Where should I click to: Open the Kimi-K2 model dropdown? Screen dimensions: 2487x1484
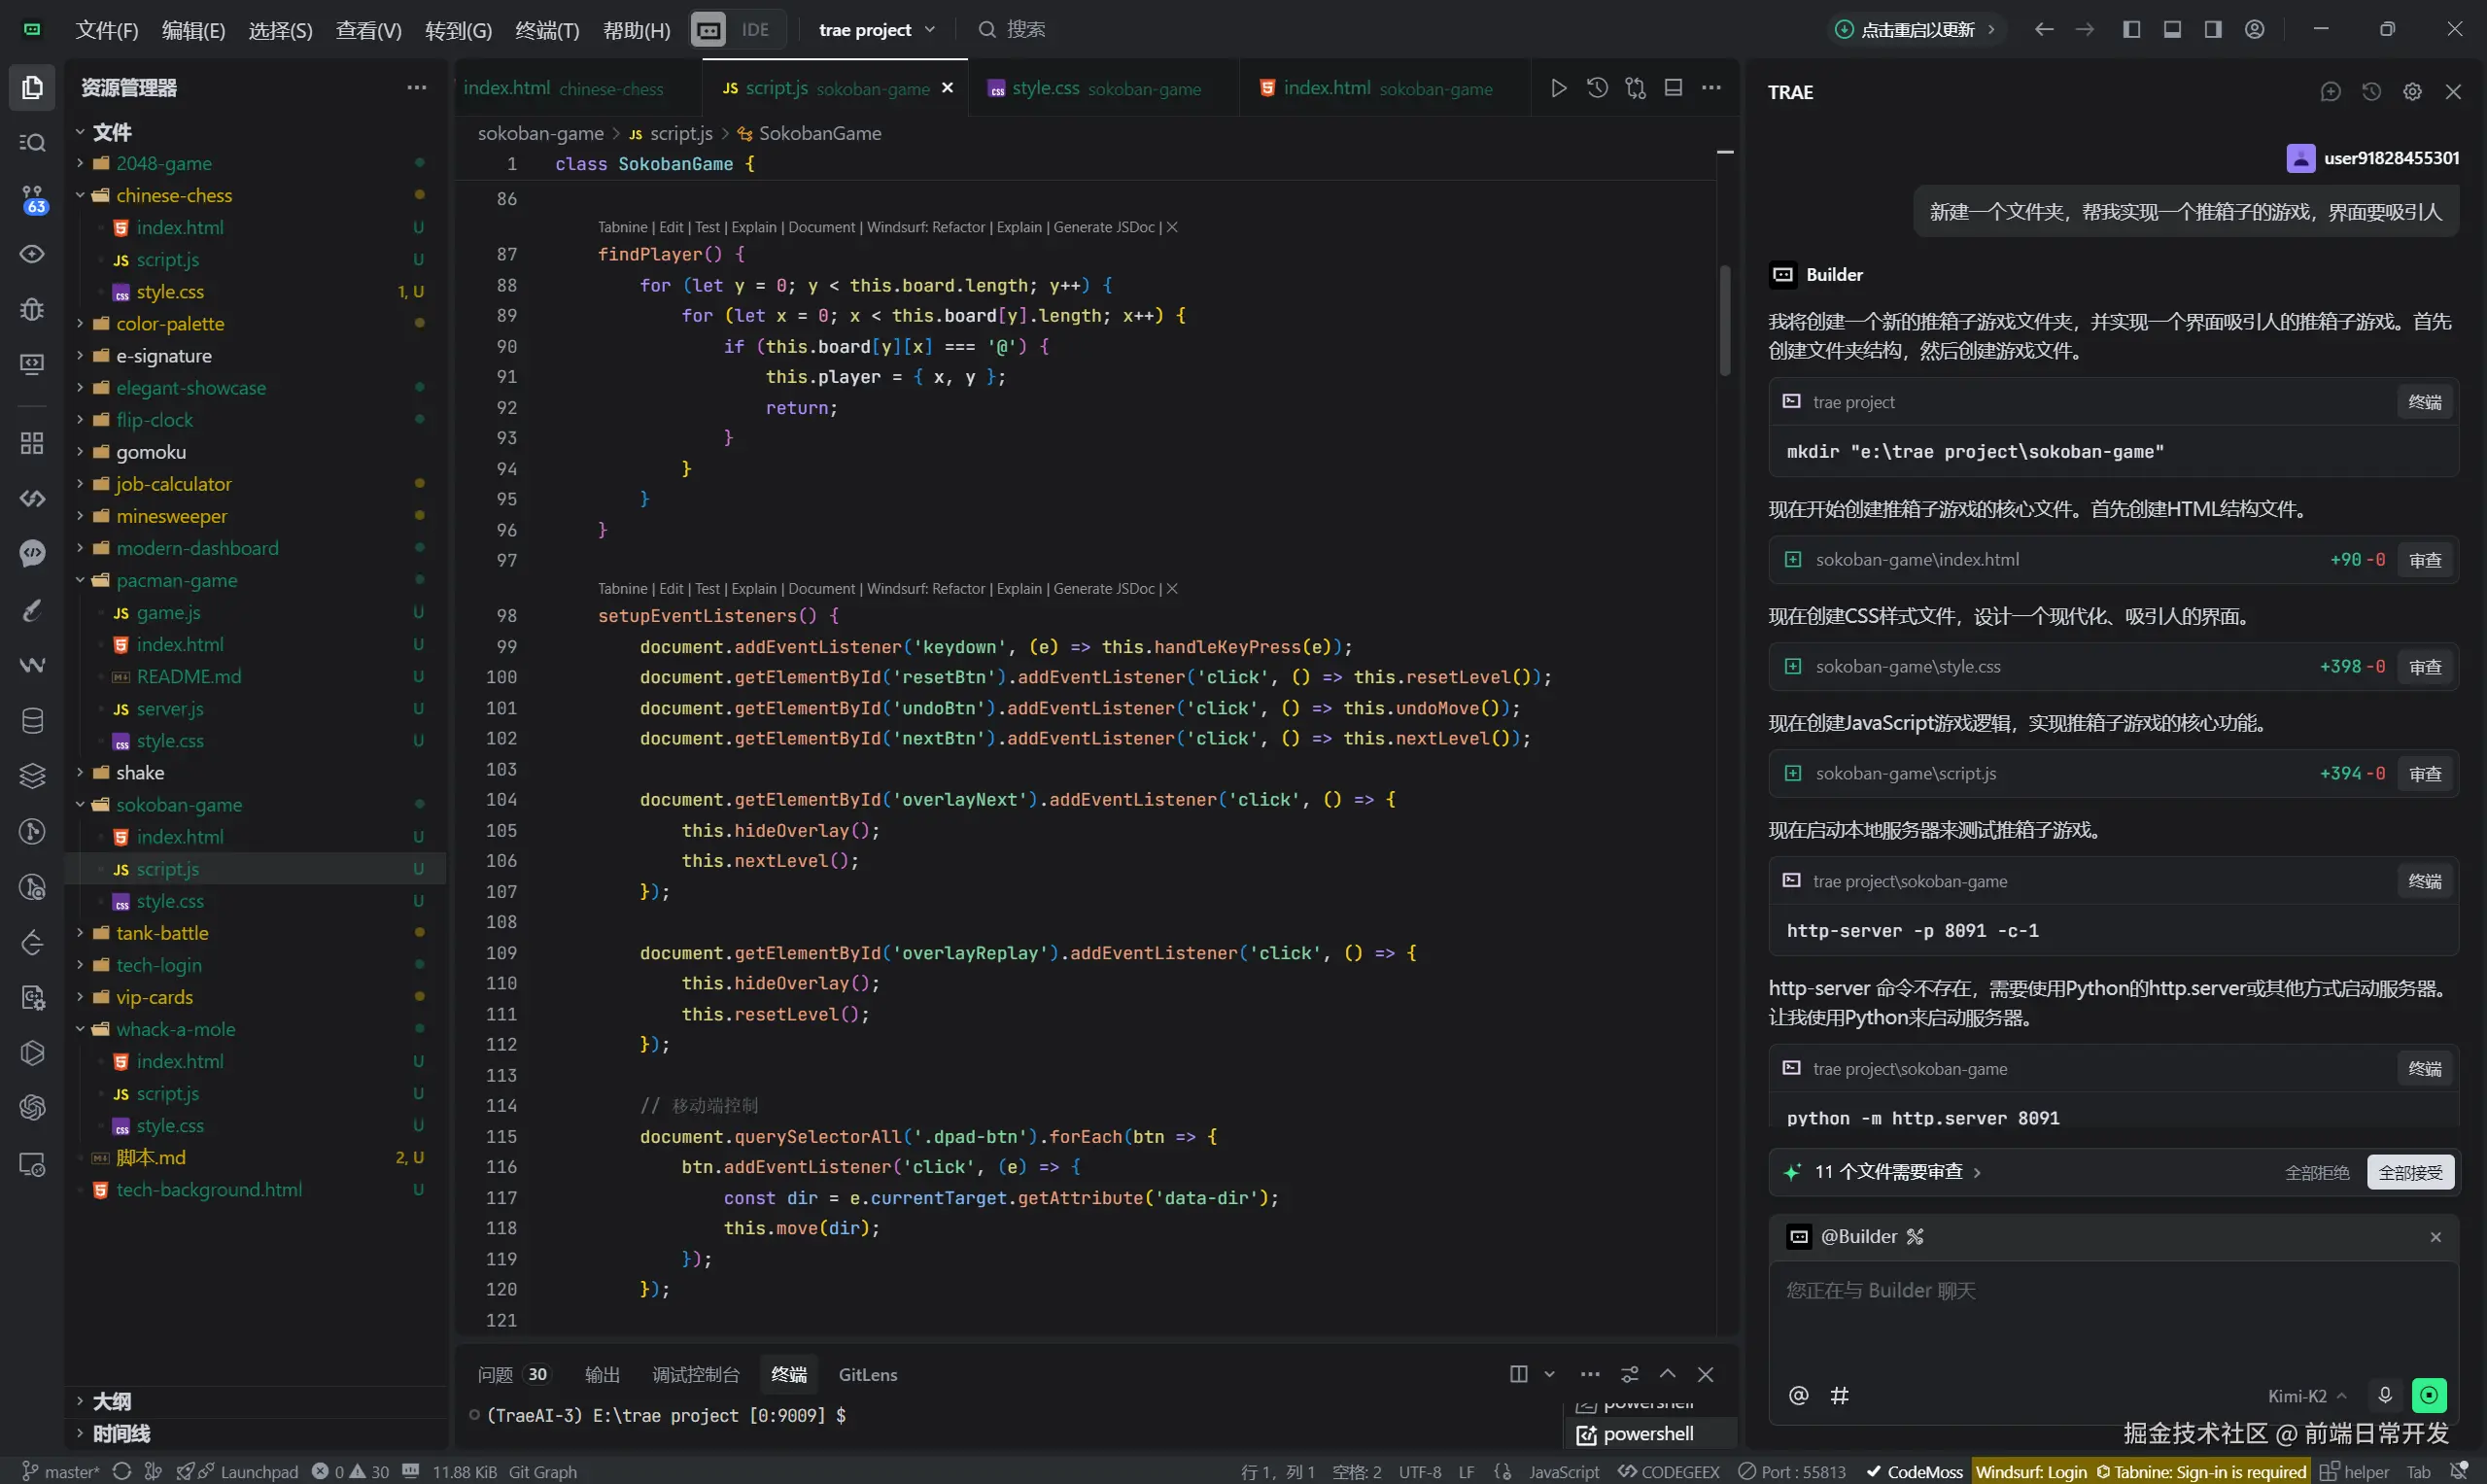(2306, 1396)
